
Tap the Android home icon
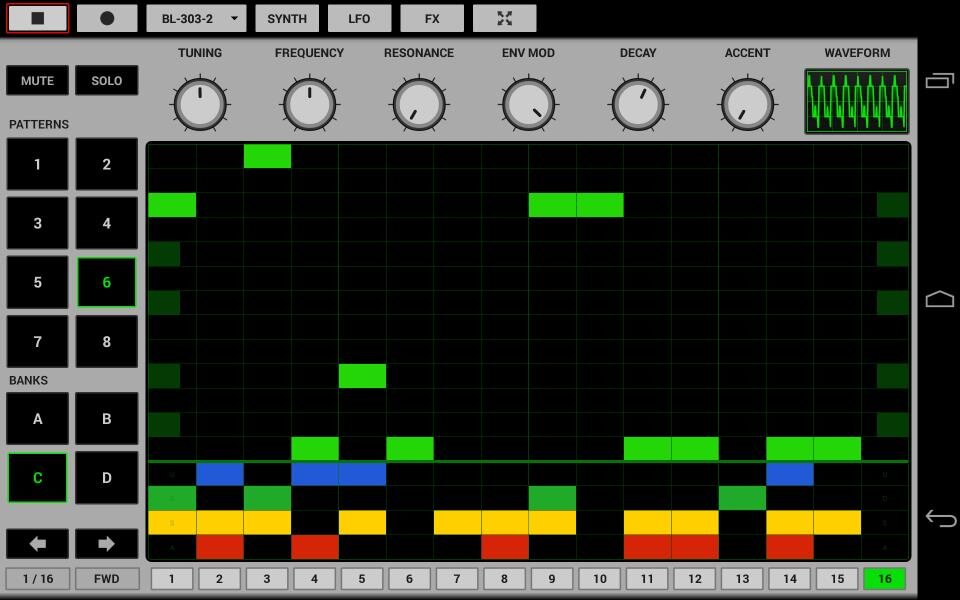940,299
